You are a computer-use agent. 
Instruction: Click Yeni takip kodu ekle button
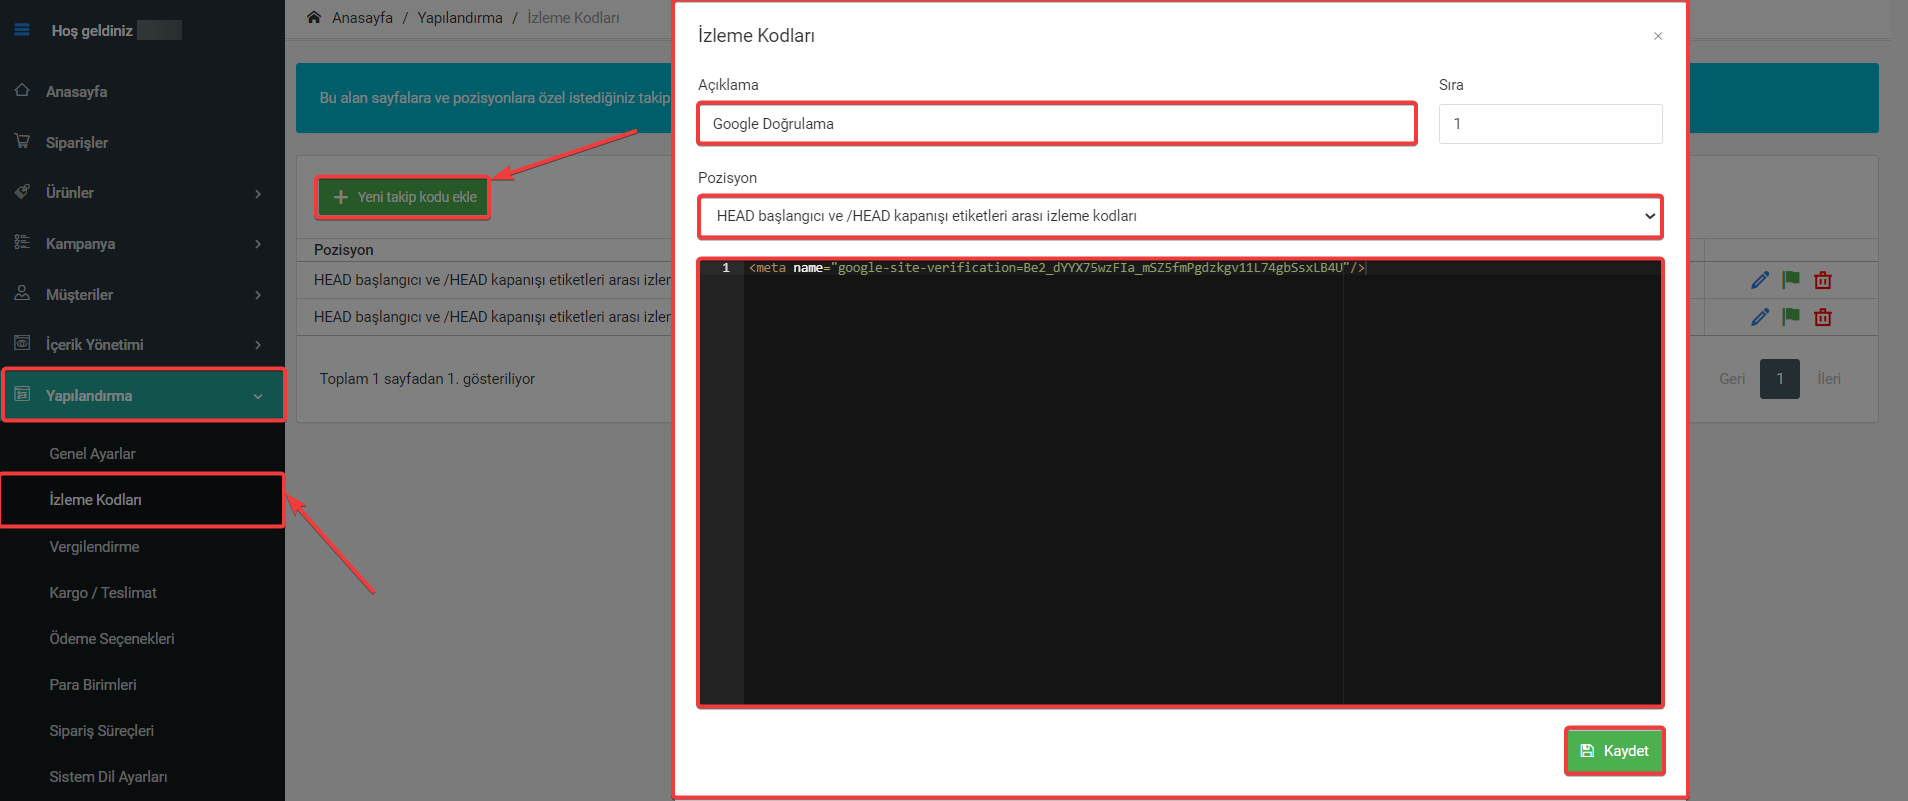[x=404, y=197]
